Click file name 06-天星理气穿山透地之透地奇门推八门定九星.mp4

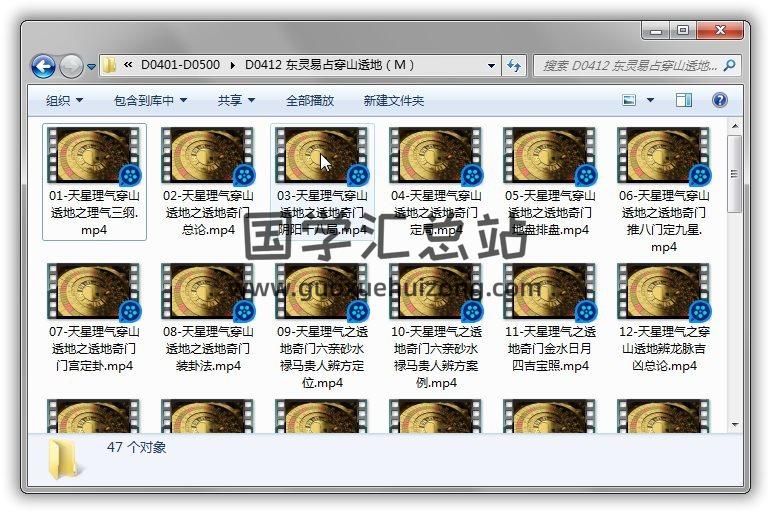click(664, 221)
